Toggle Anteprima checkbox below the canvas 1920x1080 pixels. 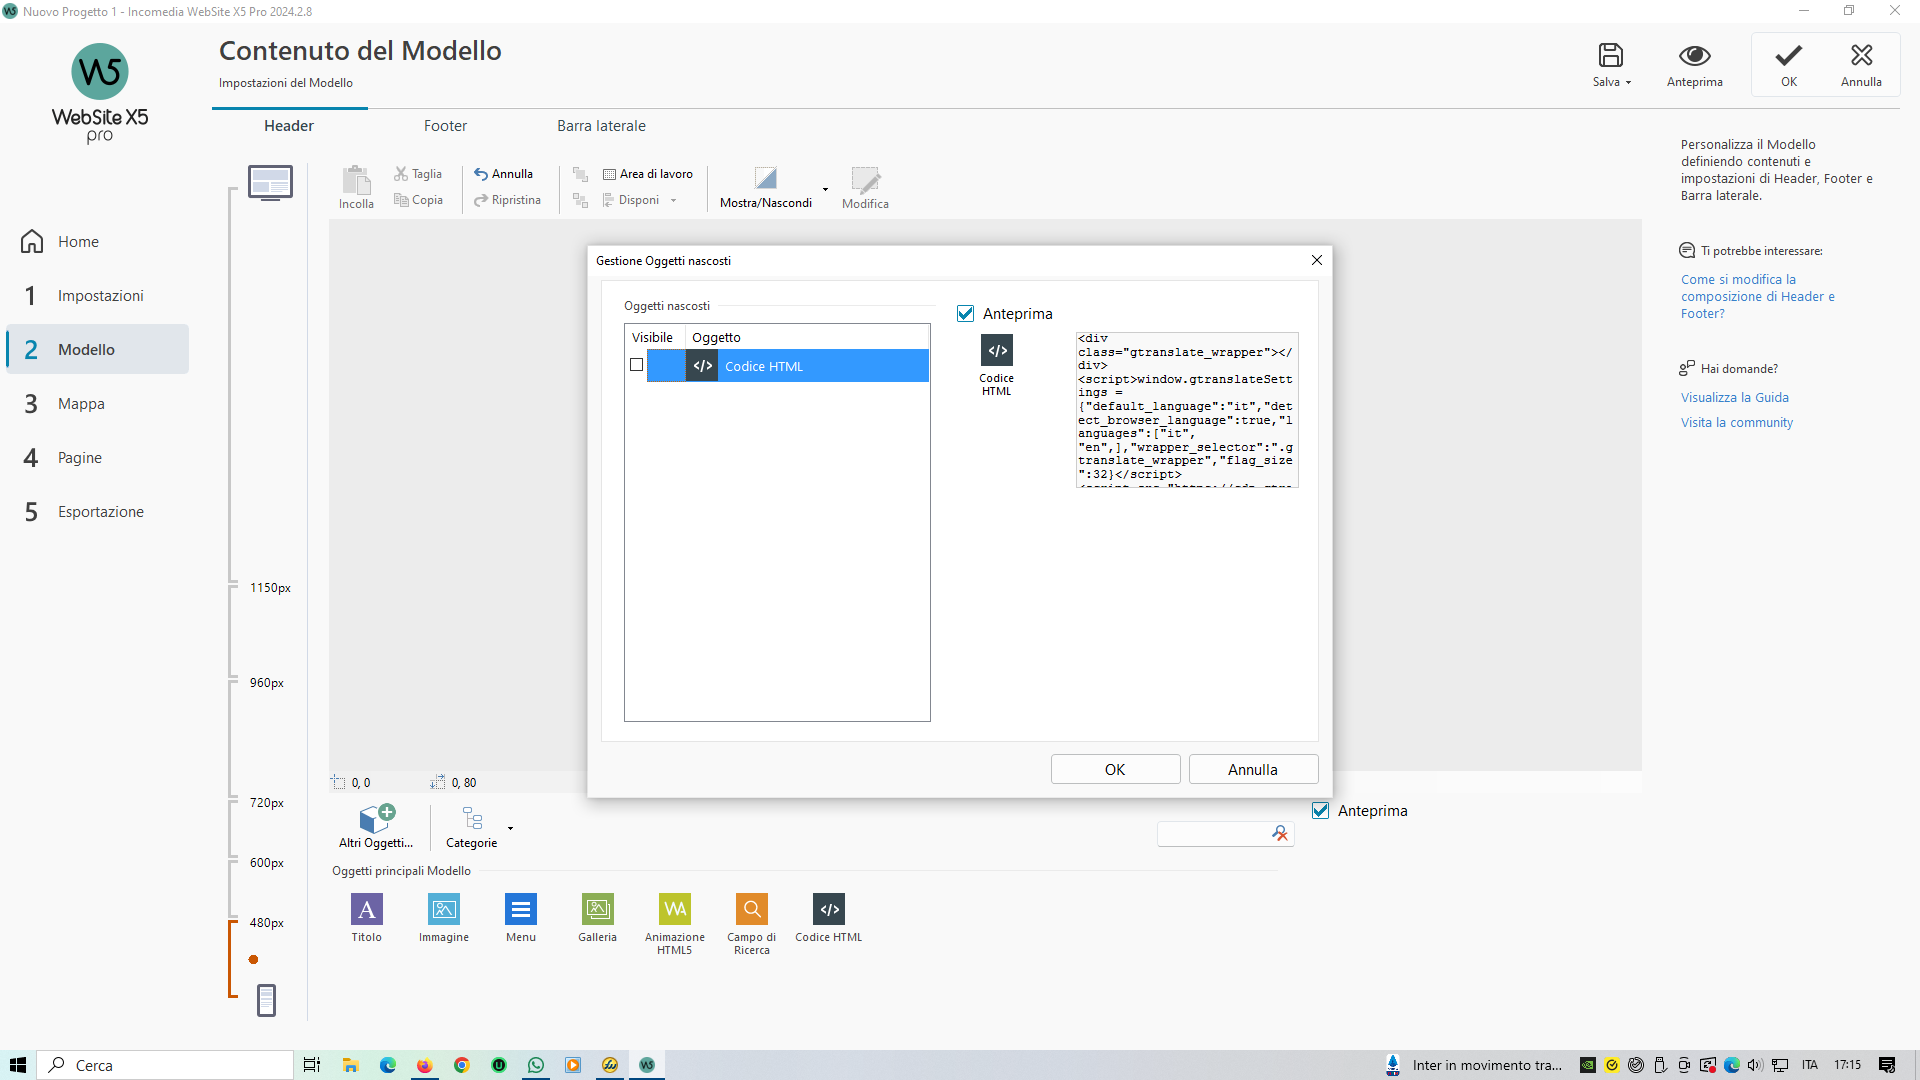(1321, 811)
